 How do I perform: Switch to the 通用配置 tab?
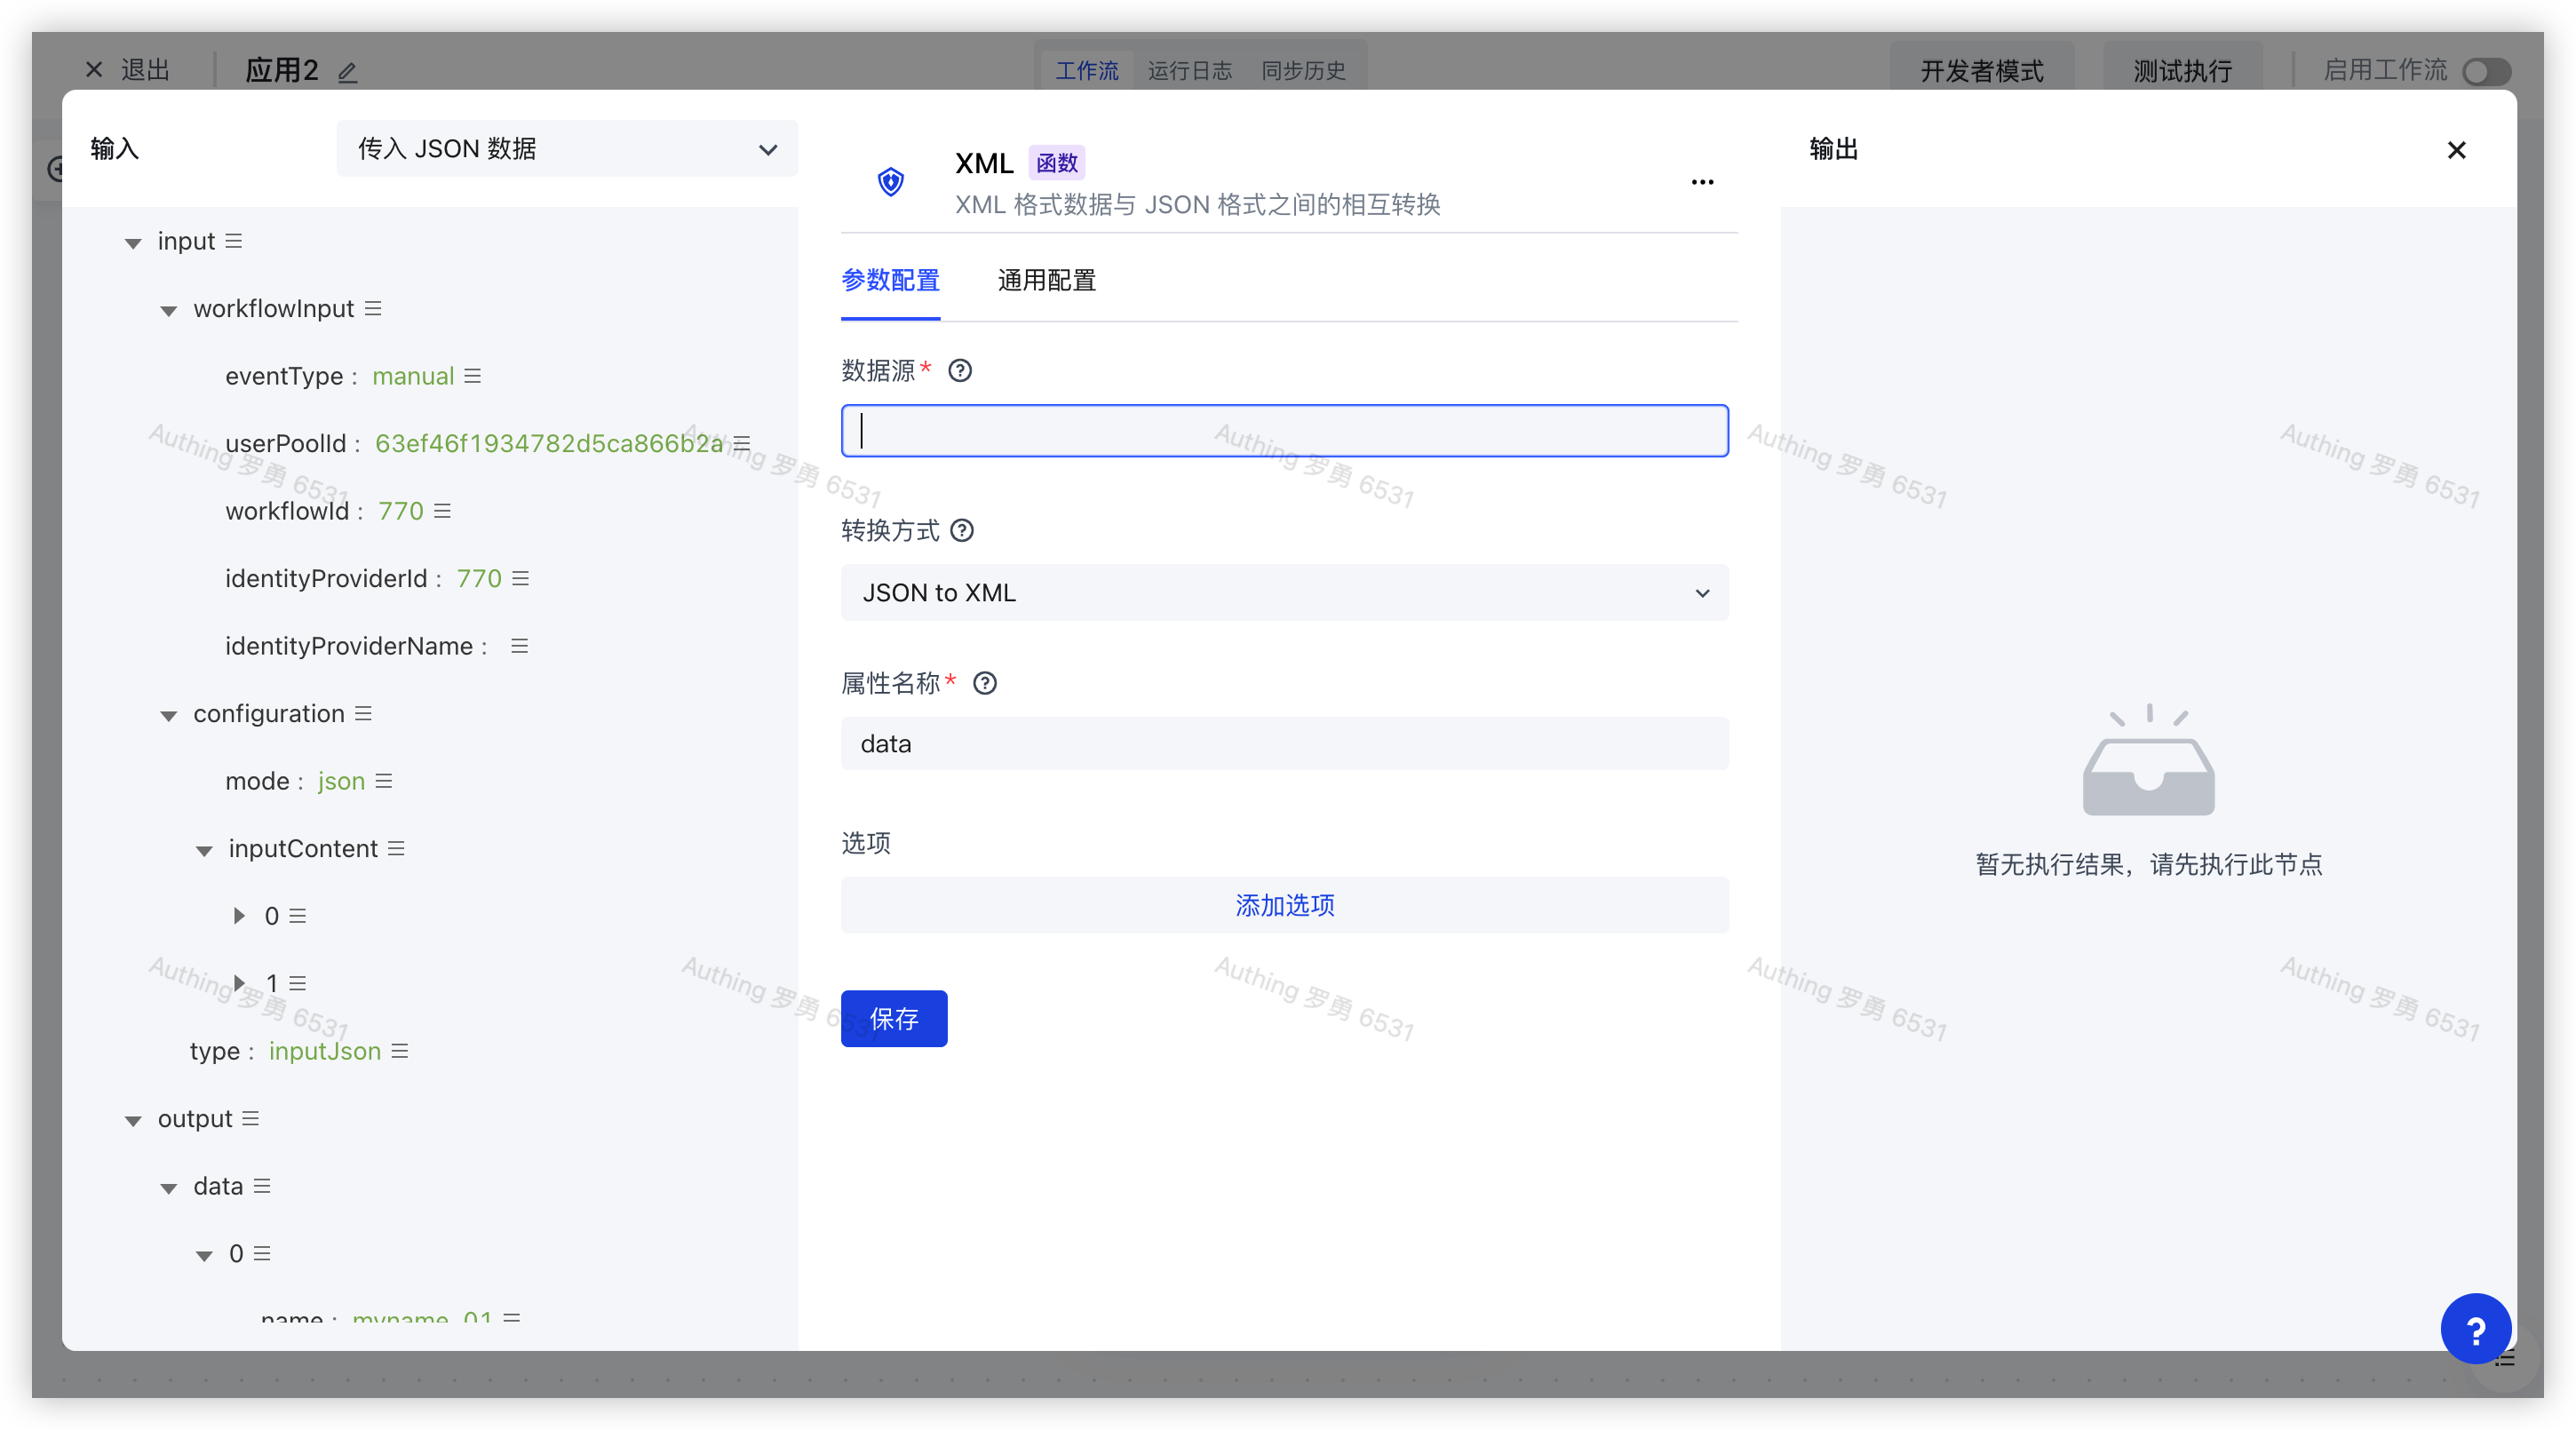tap(1046, 281)
